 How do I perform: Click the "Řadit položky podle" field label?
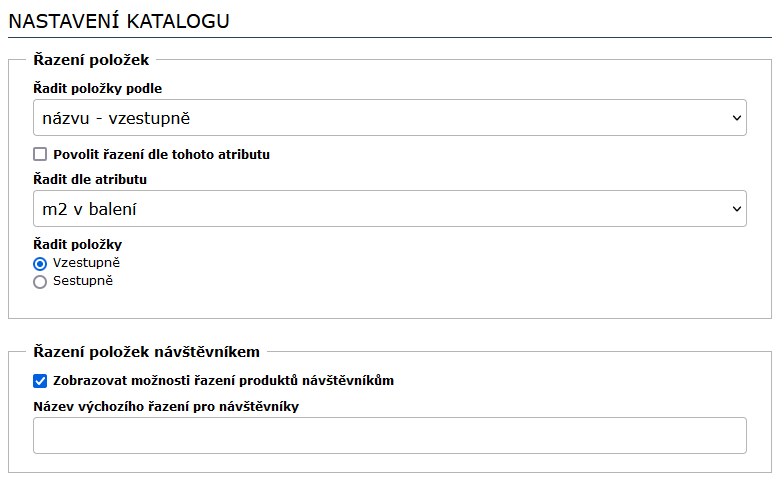97,88
